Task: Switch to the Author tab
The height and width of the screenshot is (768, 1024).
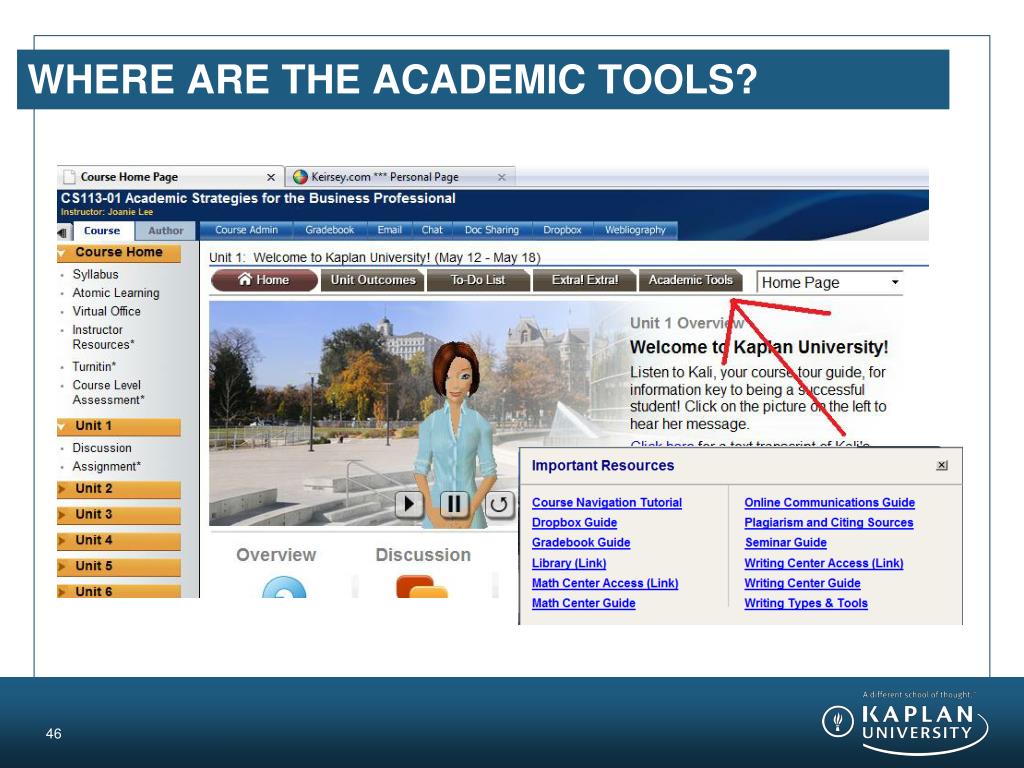Action: (x=165, y=231)
